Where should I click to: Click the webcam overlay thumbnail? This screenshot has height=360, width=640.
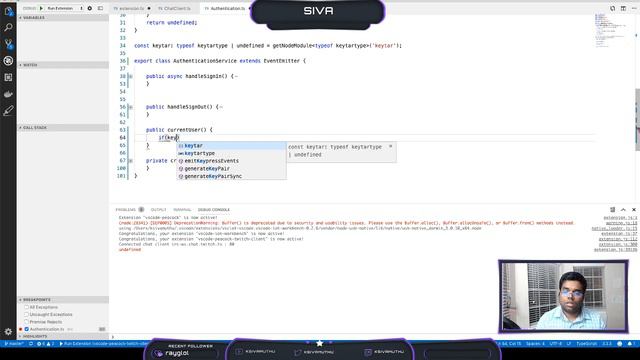pyautogui.click(x=563, y=296)
